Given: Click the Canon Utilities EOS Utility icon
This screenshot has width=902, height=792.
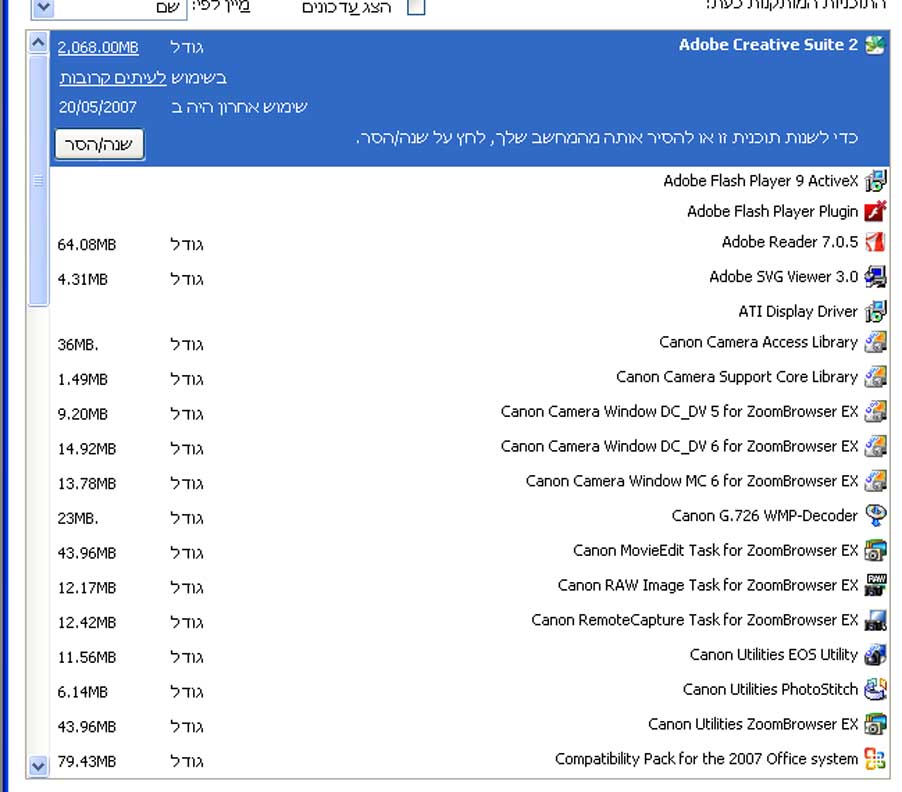Looking at the screenshot, I should (x=876, y=655).
